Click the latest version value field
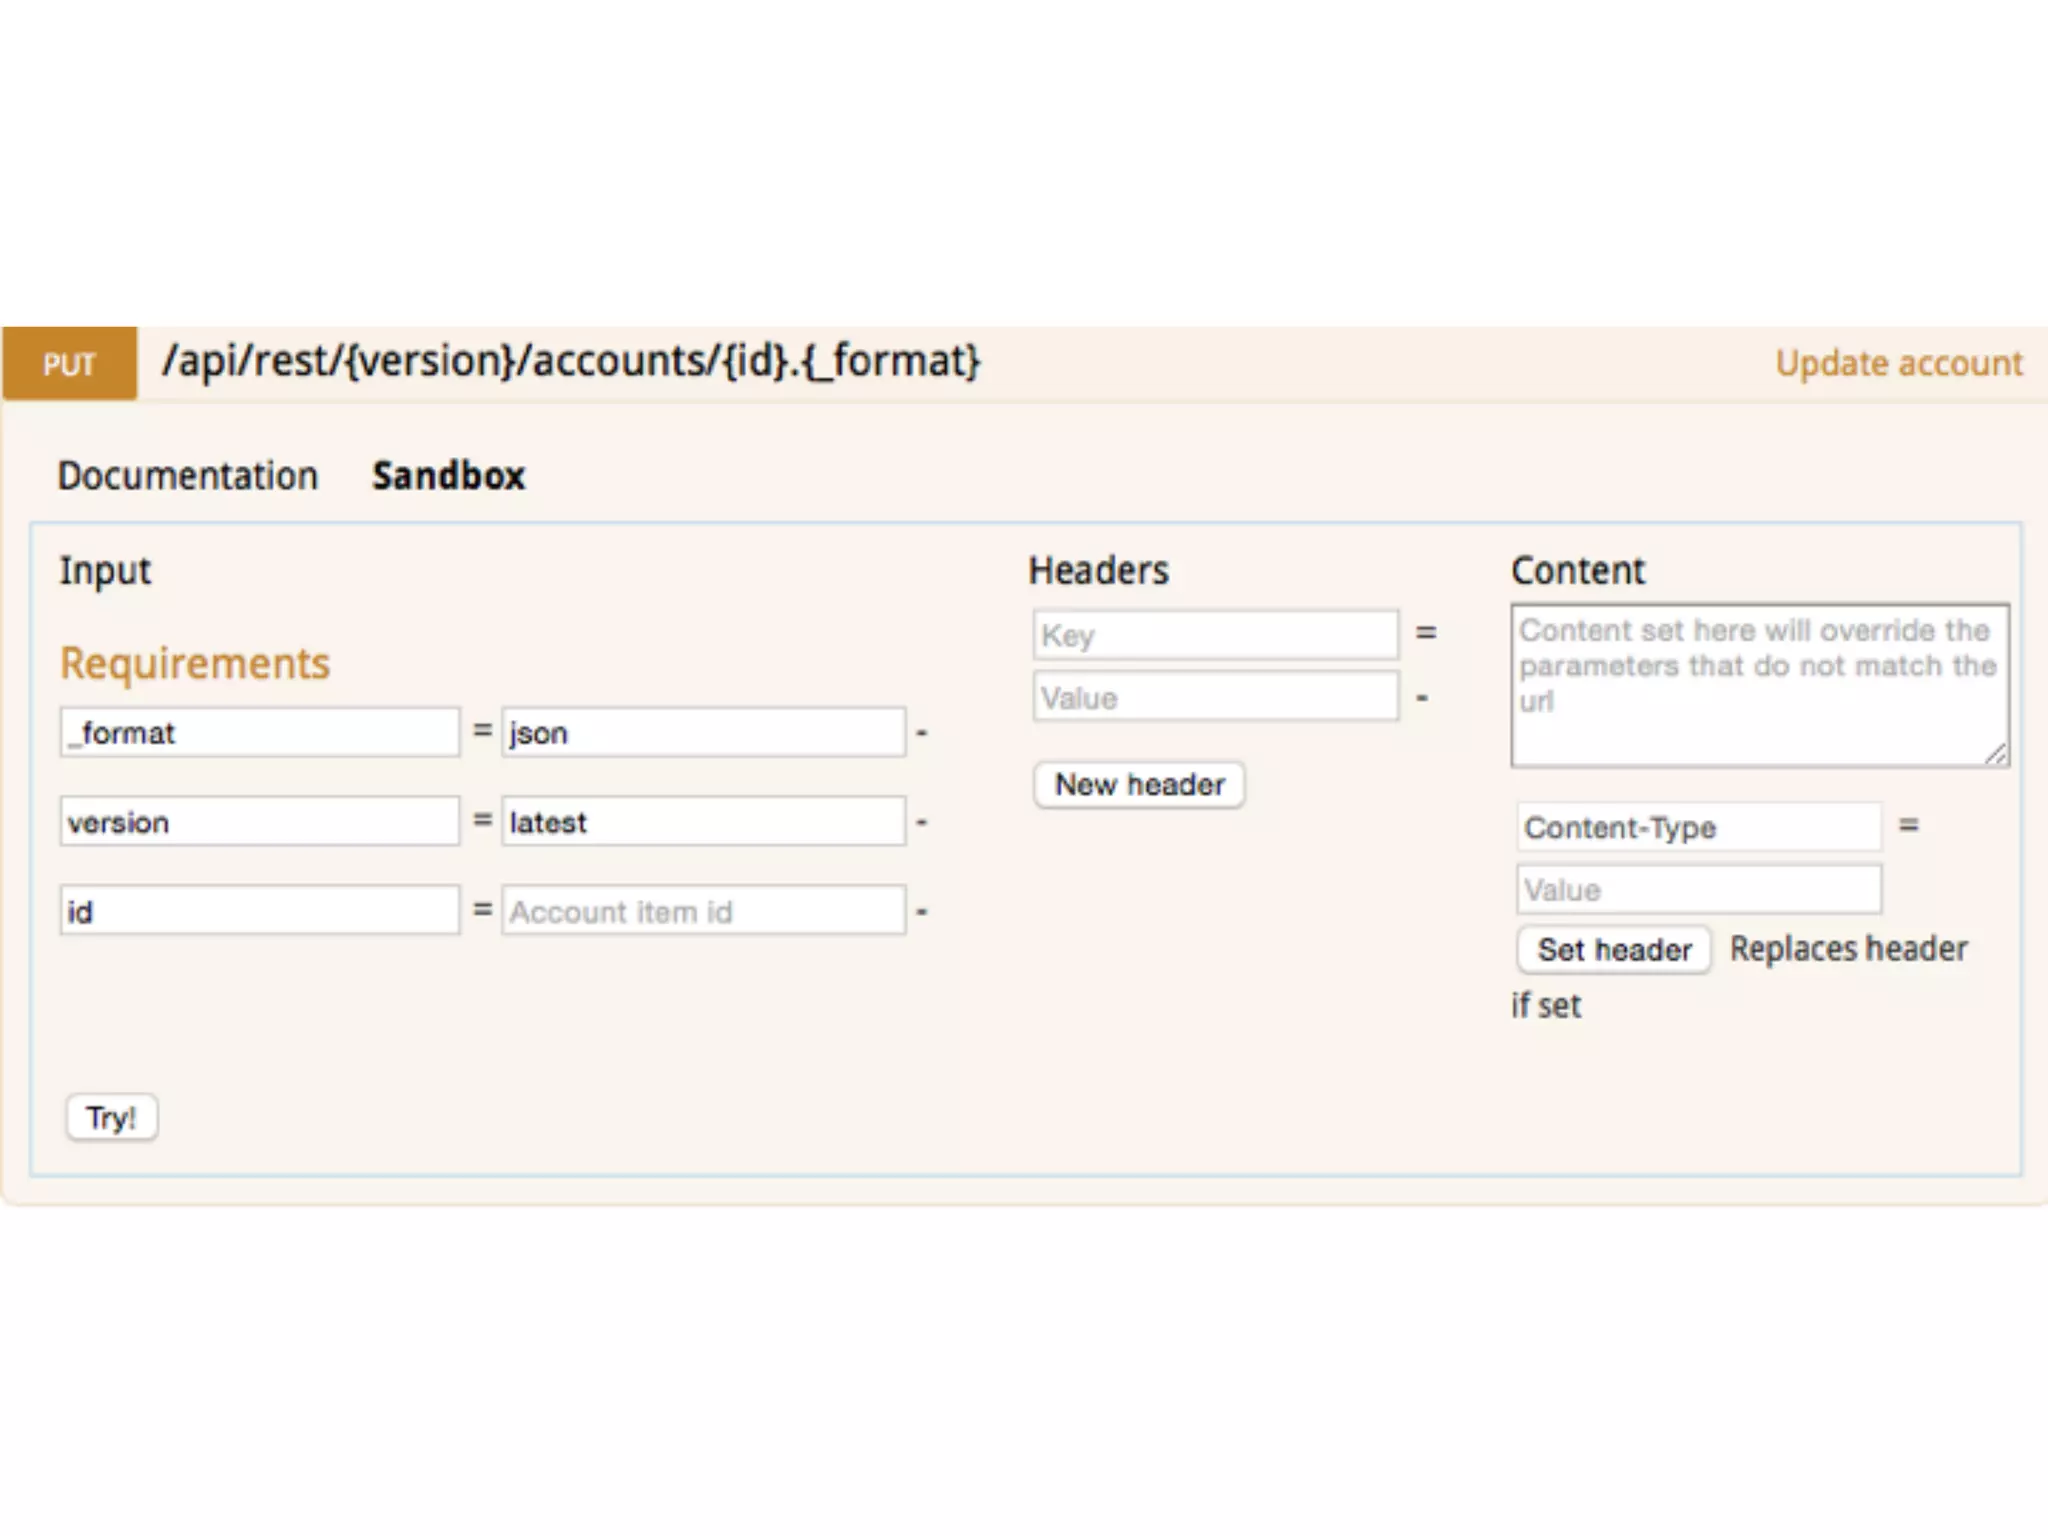2048x1536 pixels. [703, 822]
